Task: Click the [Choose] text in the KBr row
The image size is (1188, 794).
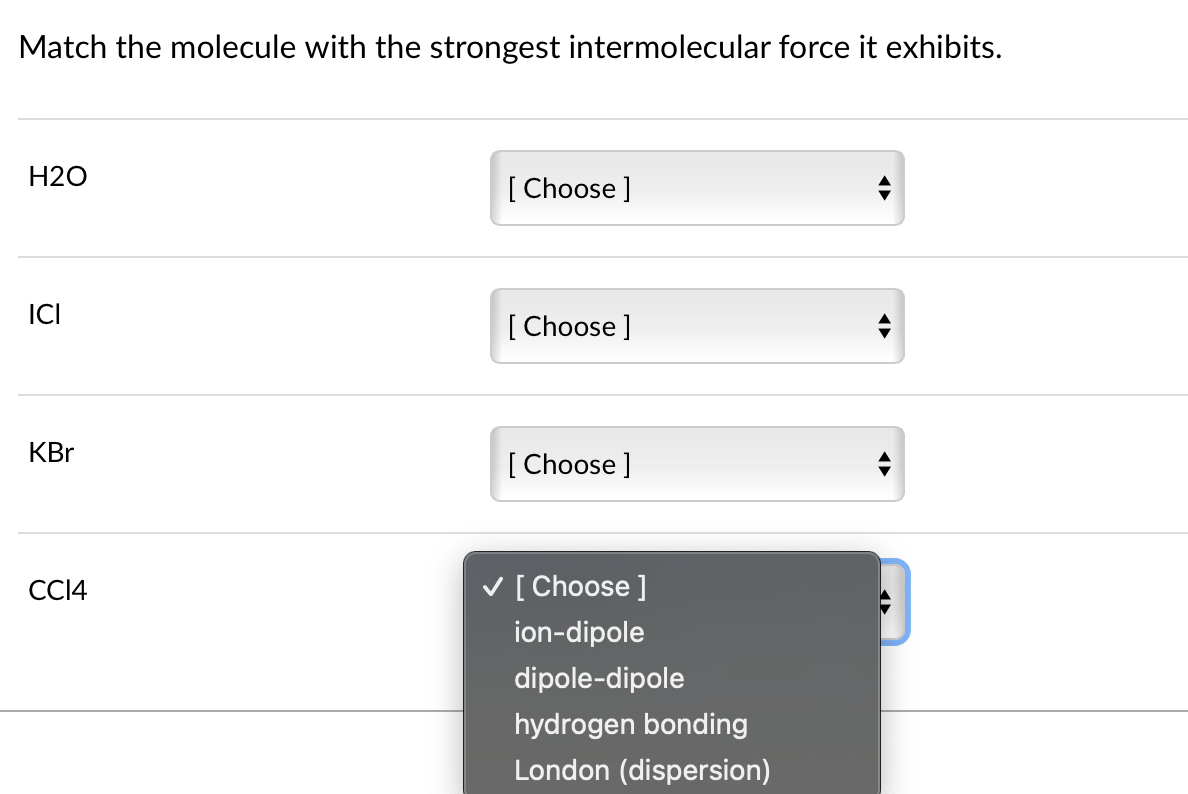Action: 568,464
